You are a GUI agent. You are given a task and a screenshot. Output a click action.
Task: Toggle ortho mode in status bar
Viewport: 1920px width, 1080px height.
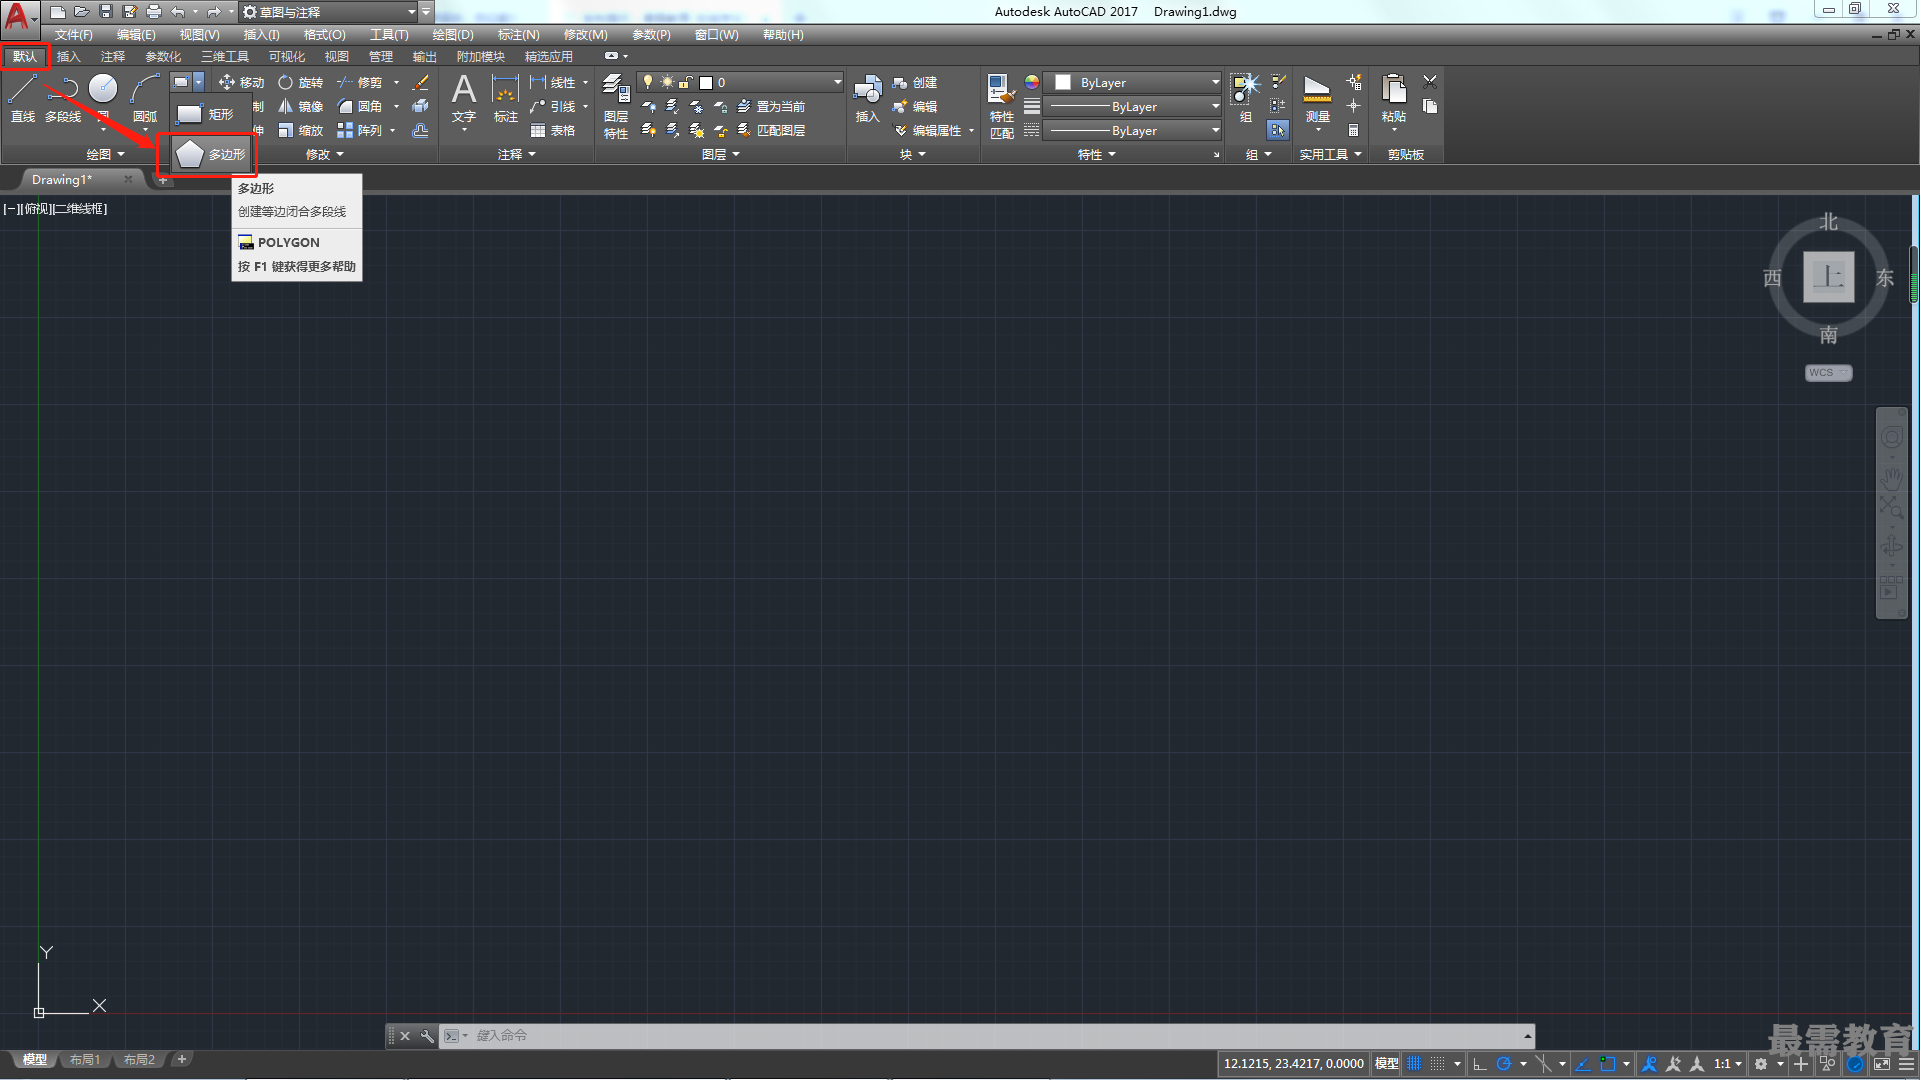(1480, 1064)
